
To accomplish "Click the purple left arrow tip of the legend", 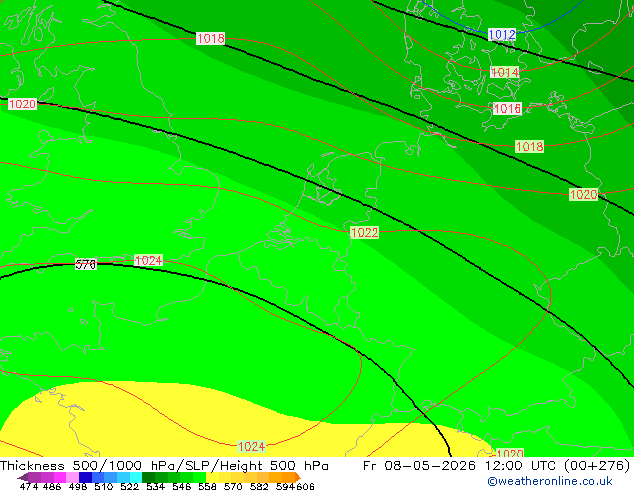I will tap(22, 477).
